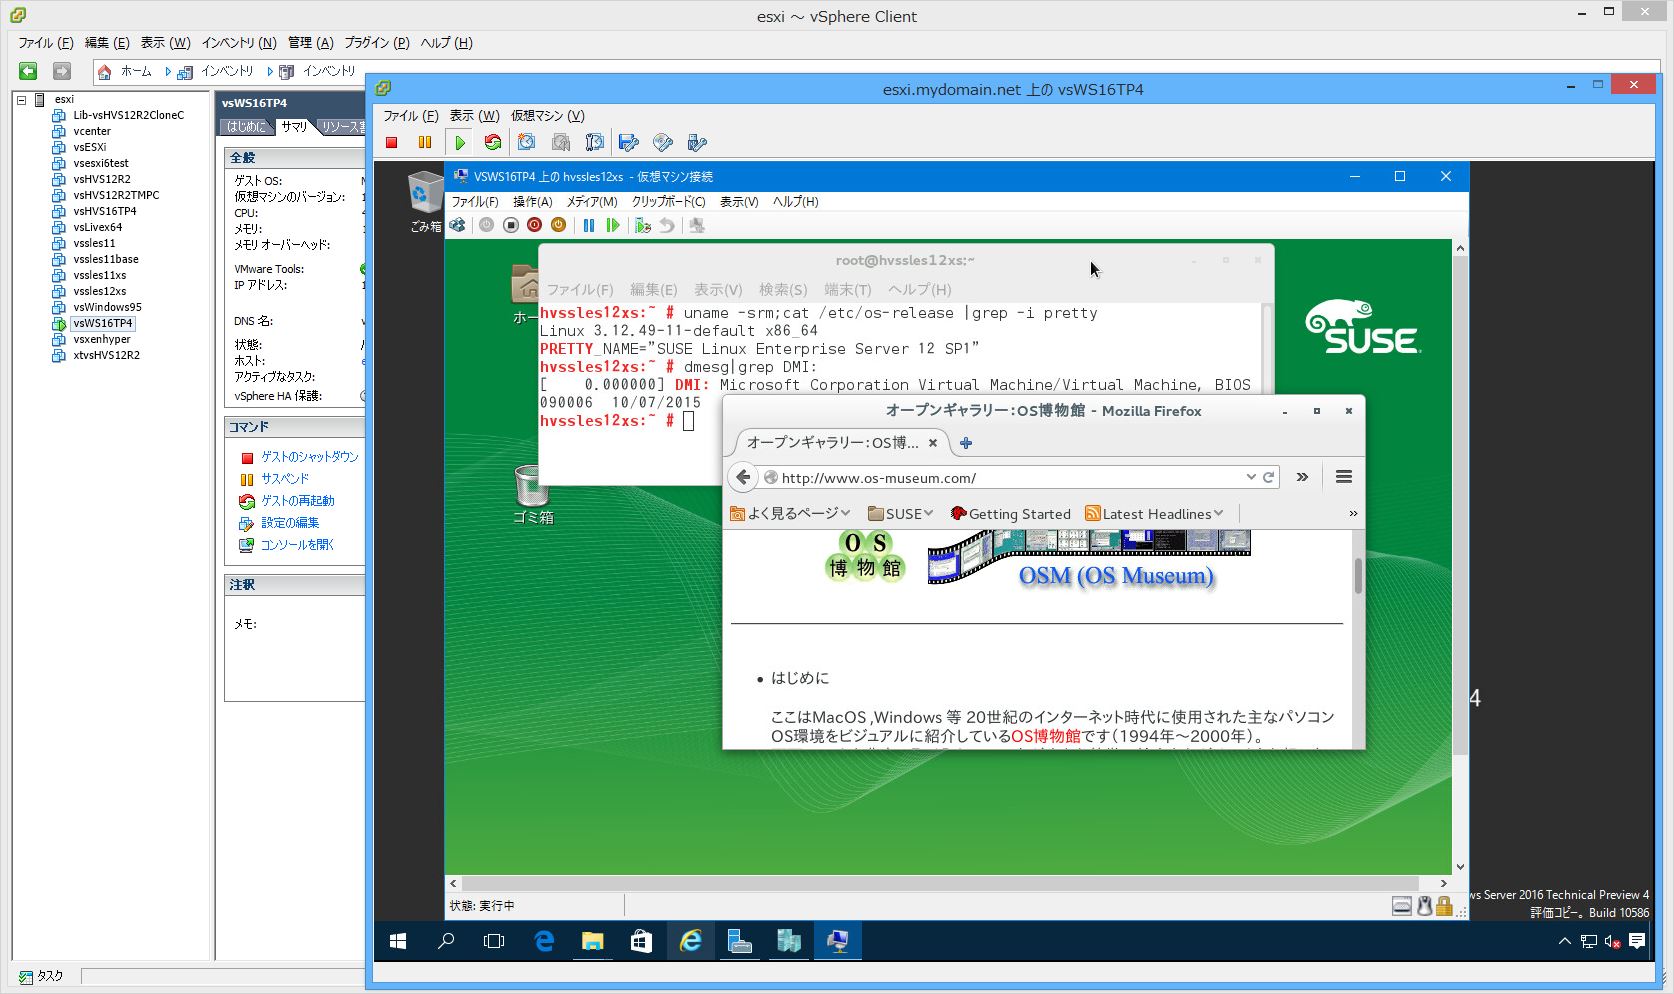Open File Explorer from guest taskbar
1674x994 pixels.
click(x=592, y=941)
